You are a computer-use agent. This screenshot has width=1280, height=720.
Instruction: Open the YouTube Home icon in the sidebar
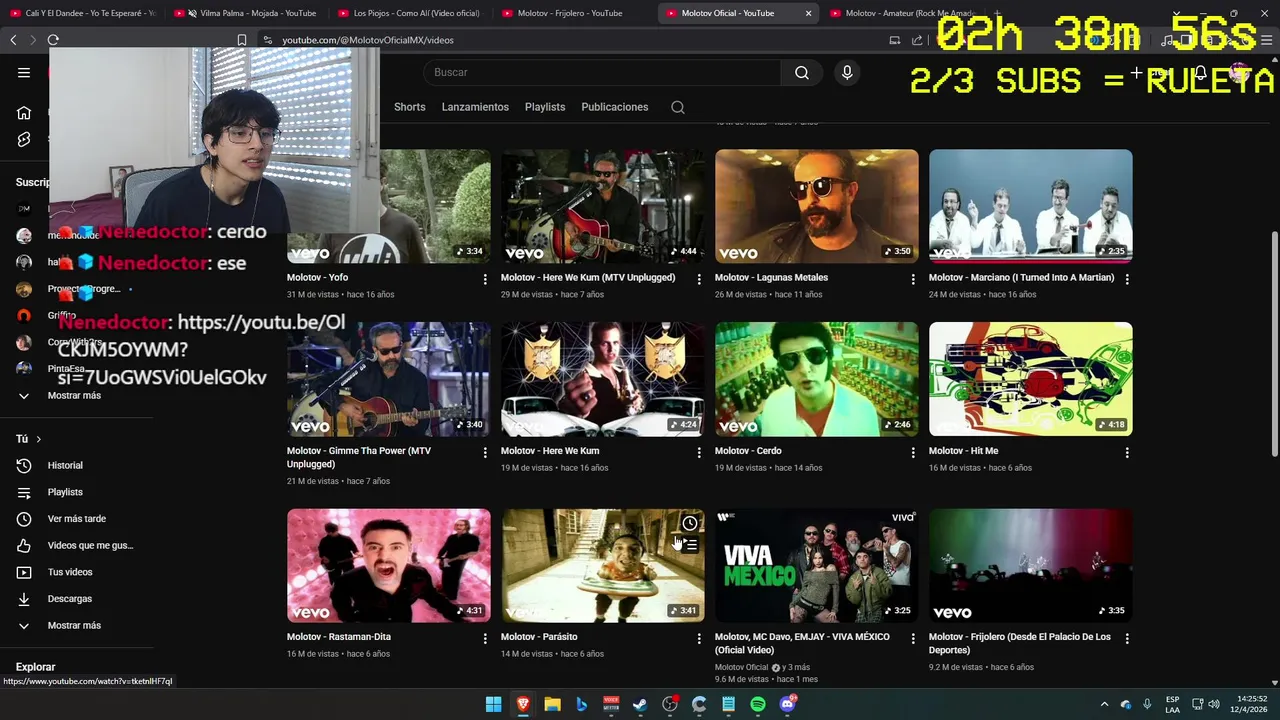pyautogui.click(x=24, y=113)
